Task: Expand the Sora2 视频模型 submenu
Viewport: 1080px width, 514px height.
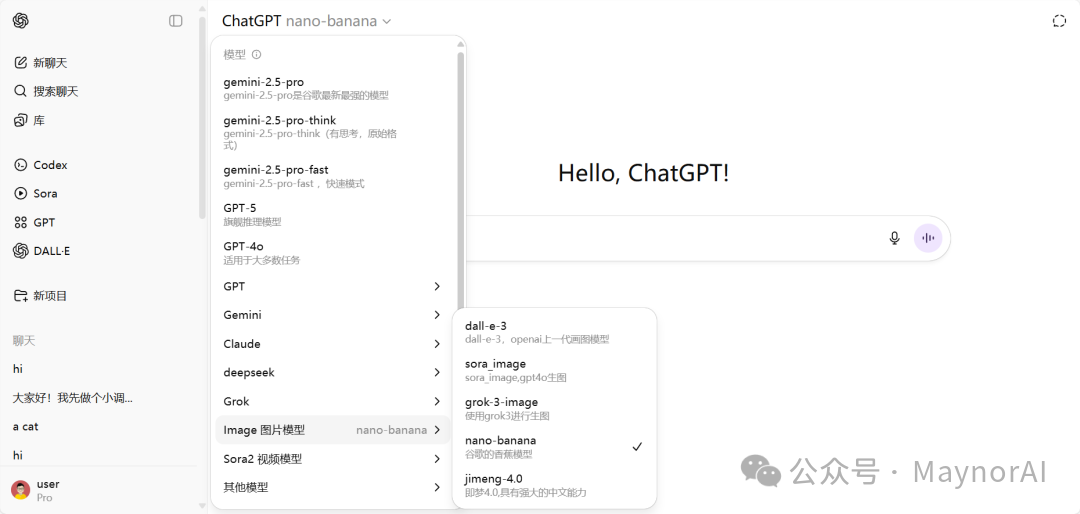Action: click(333, 459)
